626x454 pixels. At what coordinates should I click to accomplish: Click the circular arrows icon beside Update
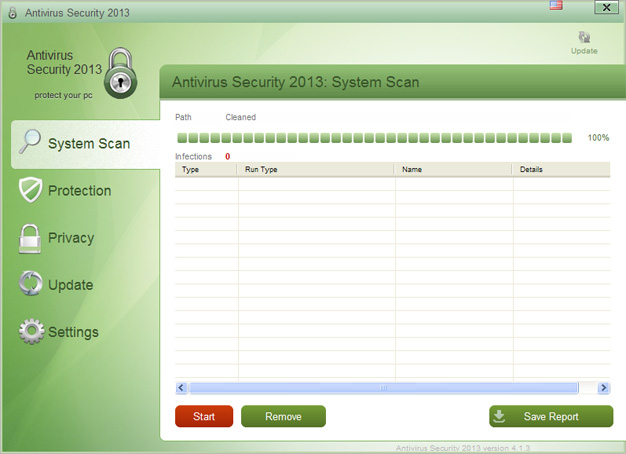tap(30, 284)
